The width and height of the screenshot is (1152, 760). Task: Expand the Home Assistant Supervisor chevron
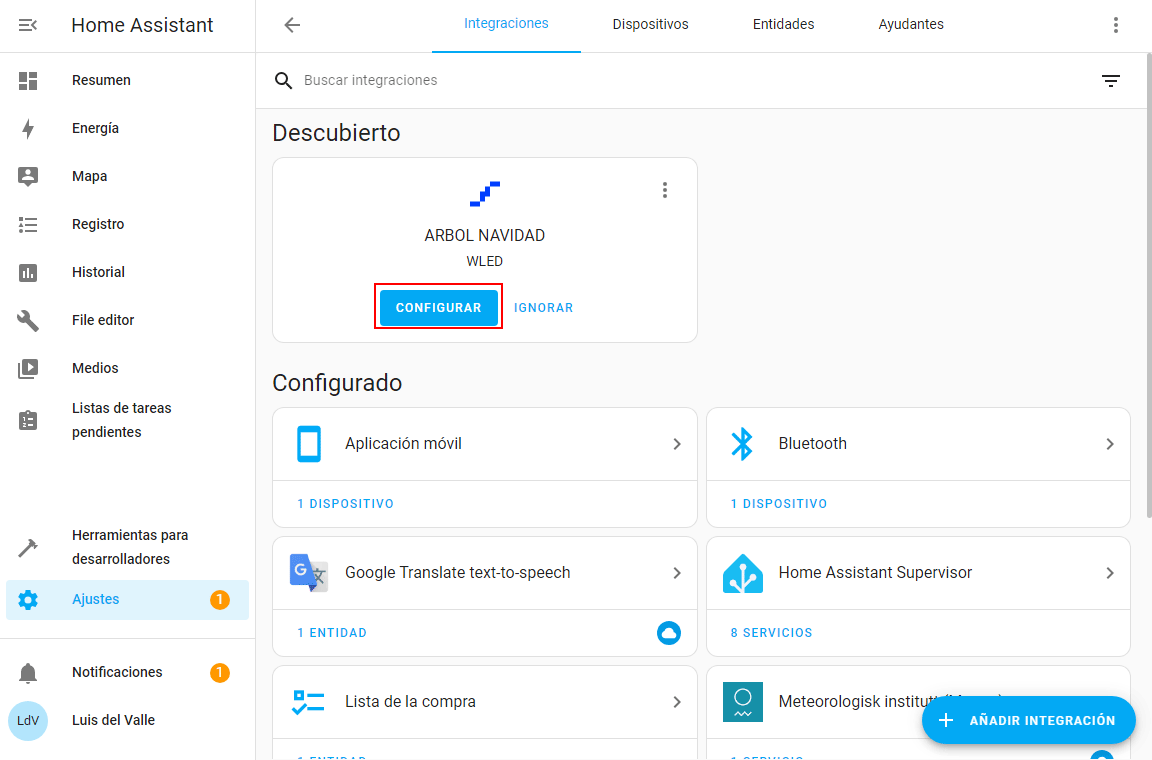click(x=1110, y=573)
